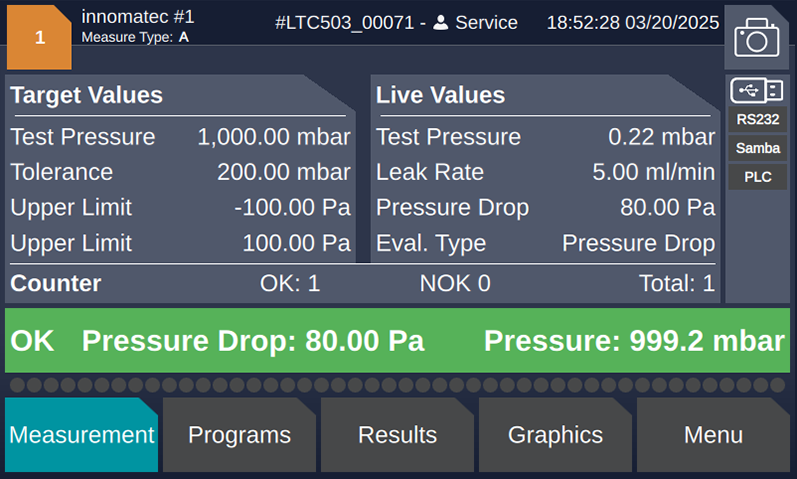Image resolution: width=797 pixels, height=479 pixels.
Task: Click the green OK result banner
Action: (x=397, y=340)
